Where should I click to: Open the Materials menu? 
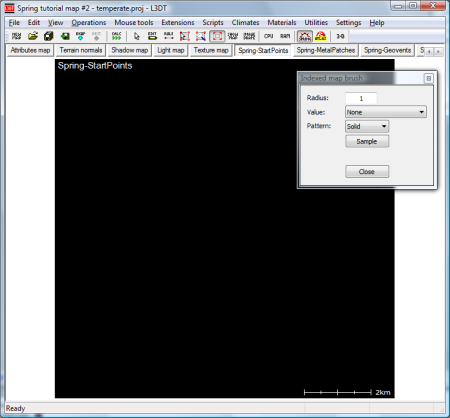pos(282,23)
